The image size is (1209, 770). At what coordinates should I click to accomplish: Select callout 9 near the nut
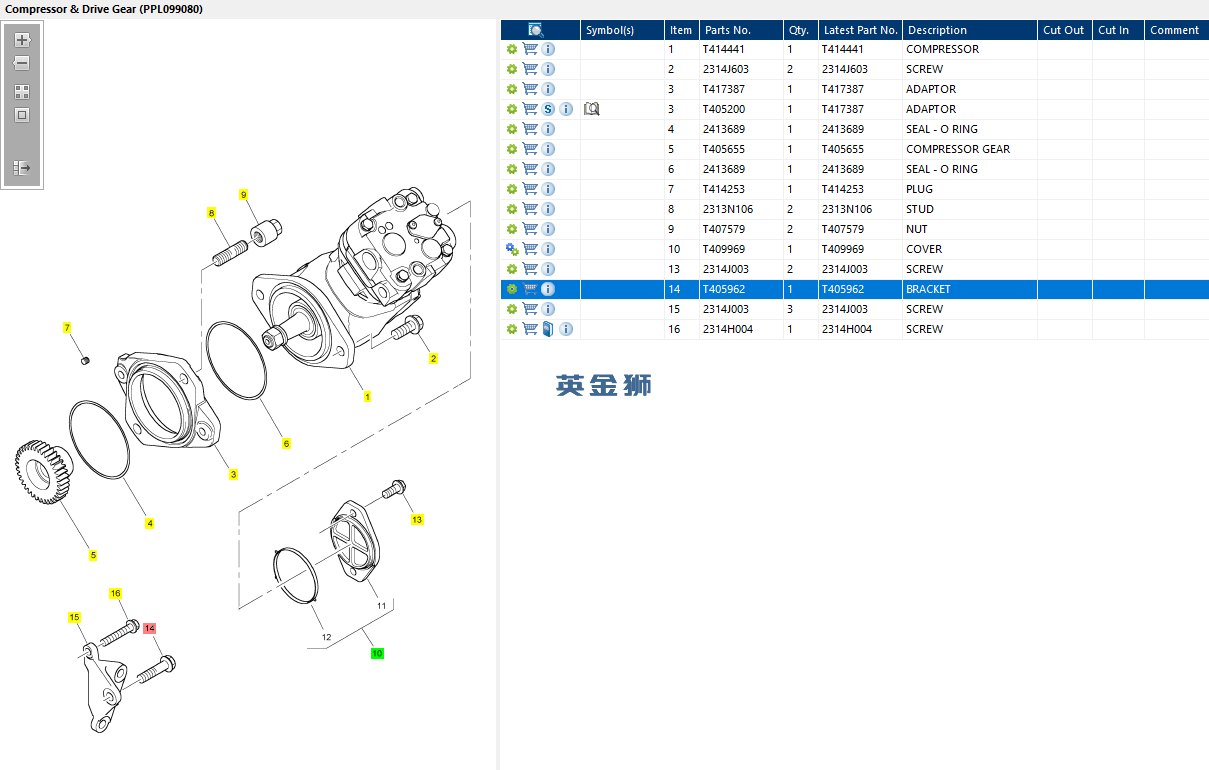243,195
